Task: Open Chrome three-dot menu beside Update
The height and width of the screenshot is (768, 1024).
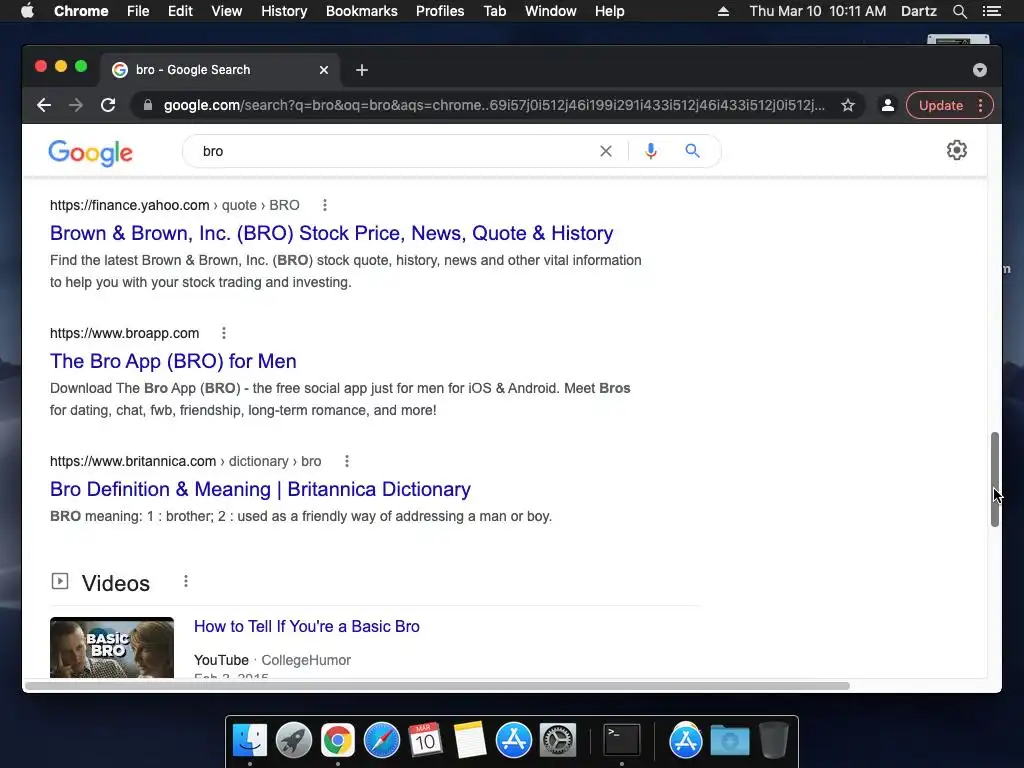Action: point(980,105)
